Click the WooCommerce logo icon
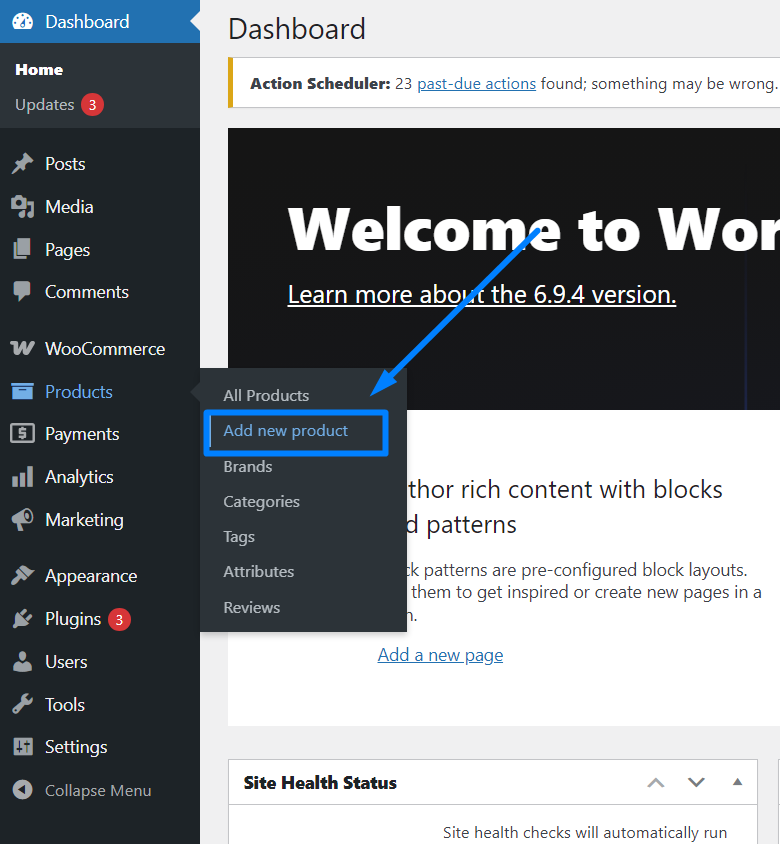This screenshot has height=844, width=780. pyautogui.click(x=22, y=348)
